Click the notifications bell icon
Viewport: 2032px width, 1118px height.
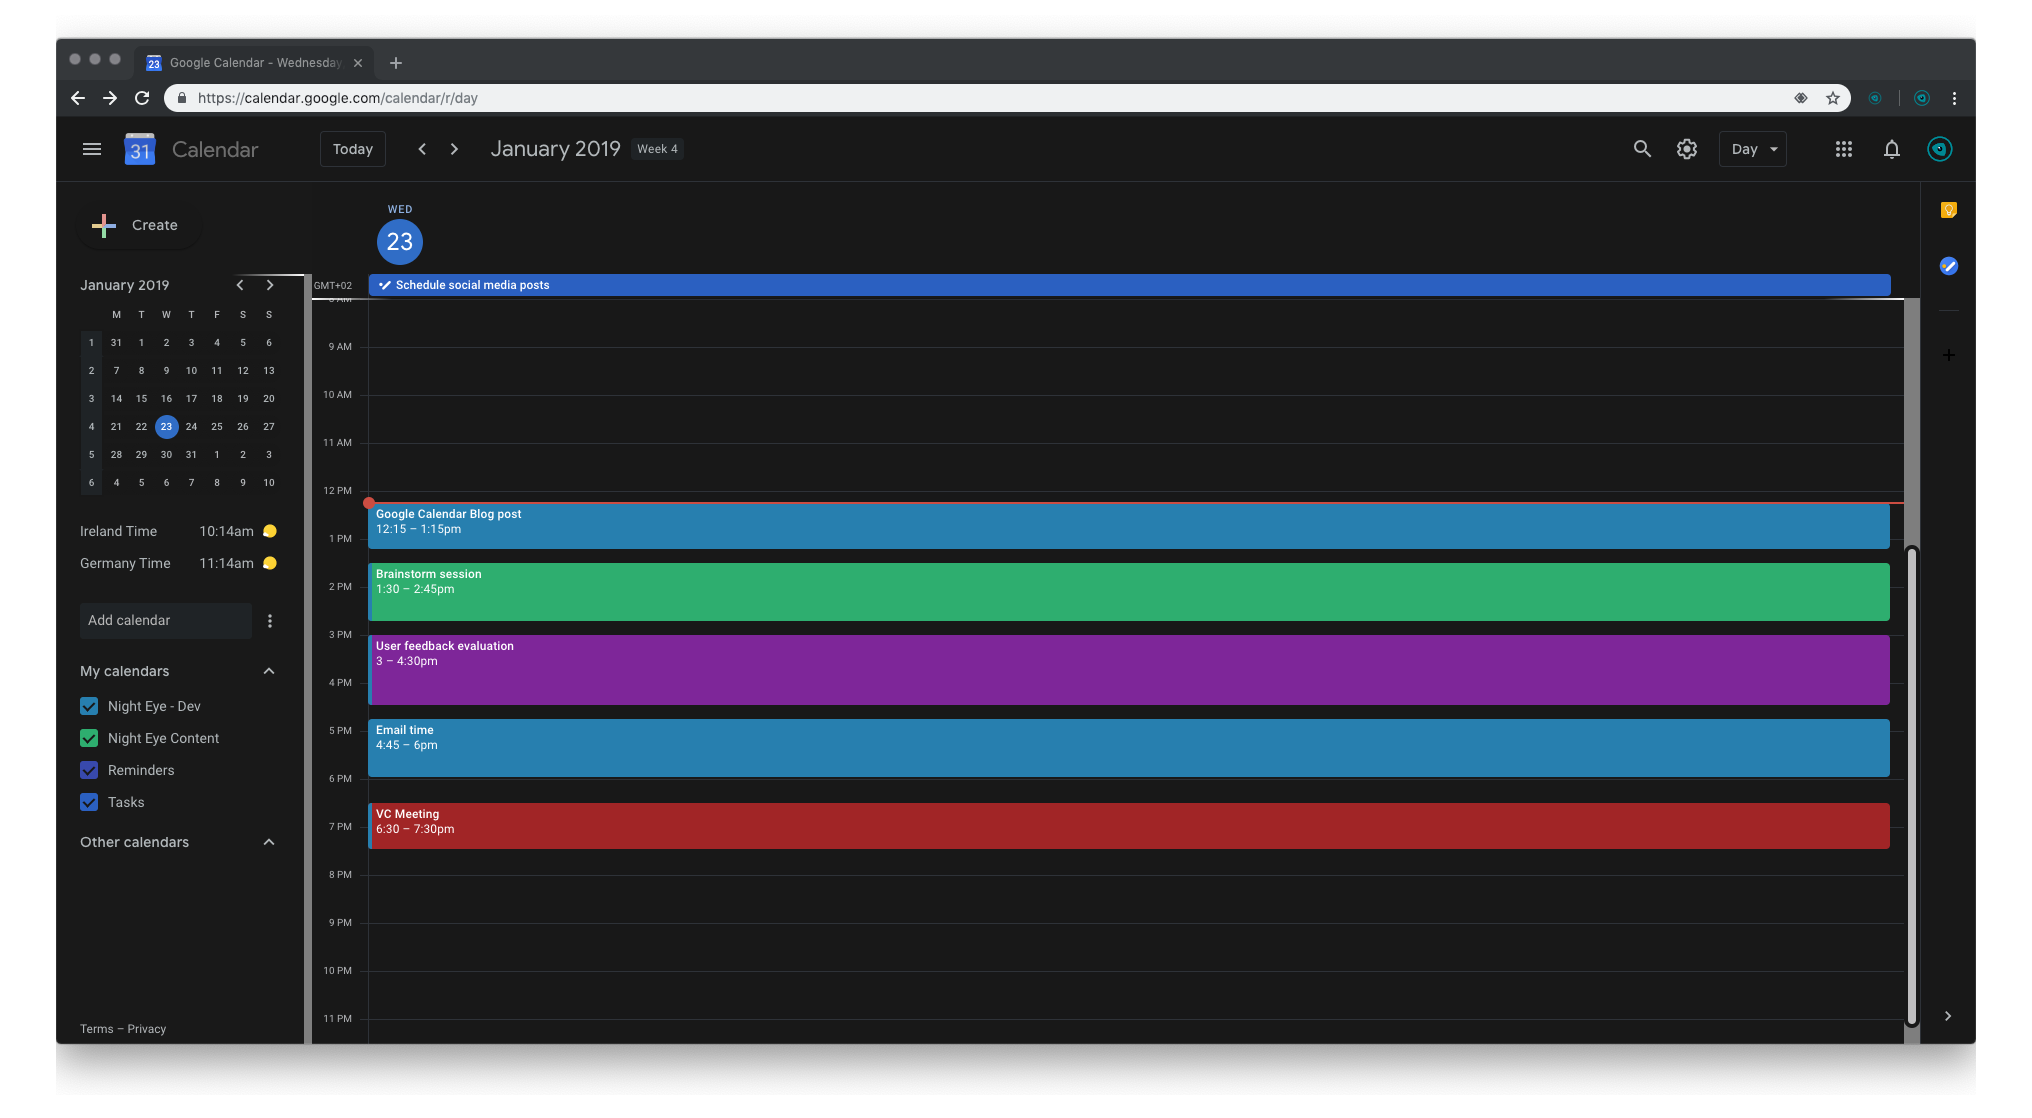coord(1892,149)
